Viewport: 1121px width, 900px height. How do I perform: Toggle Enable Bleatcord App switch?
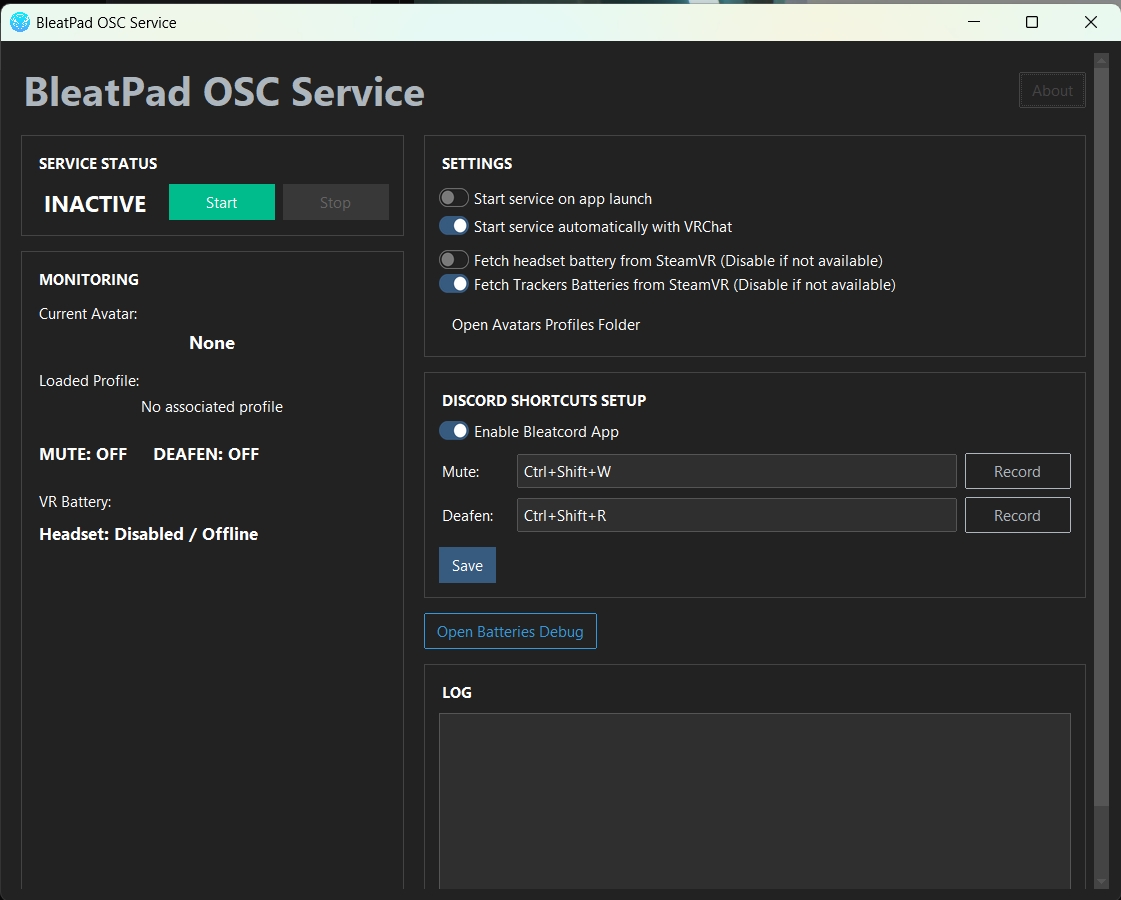tap(454, 431)
